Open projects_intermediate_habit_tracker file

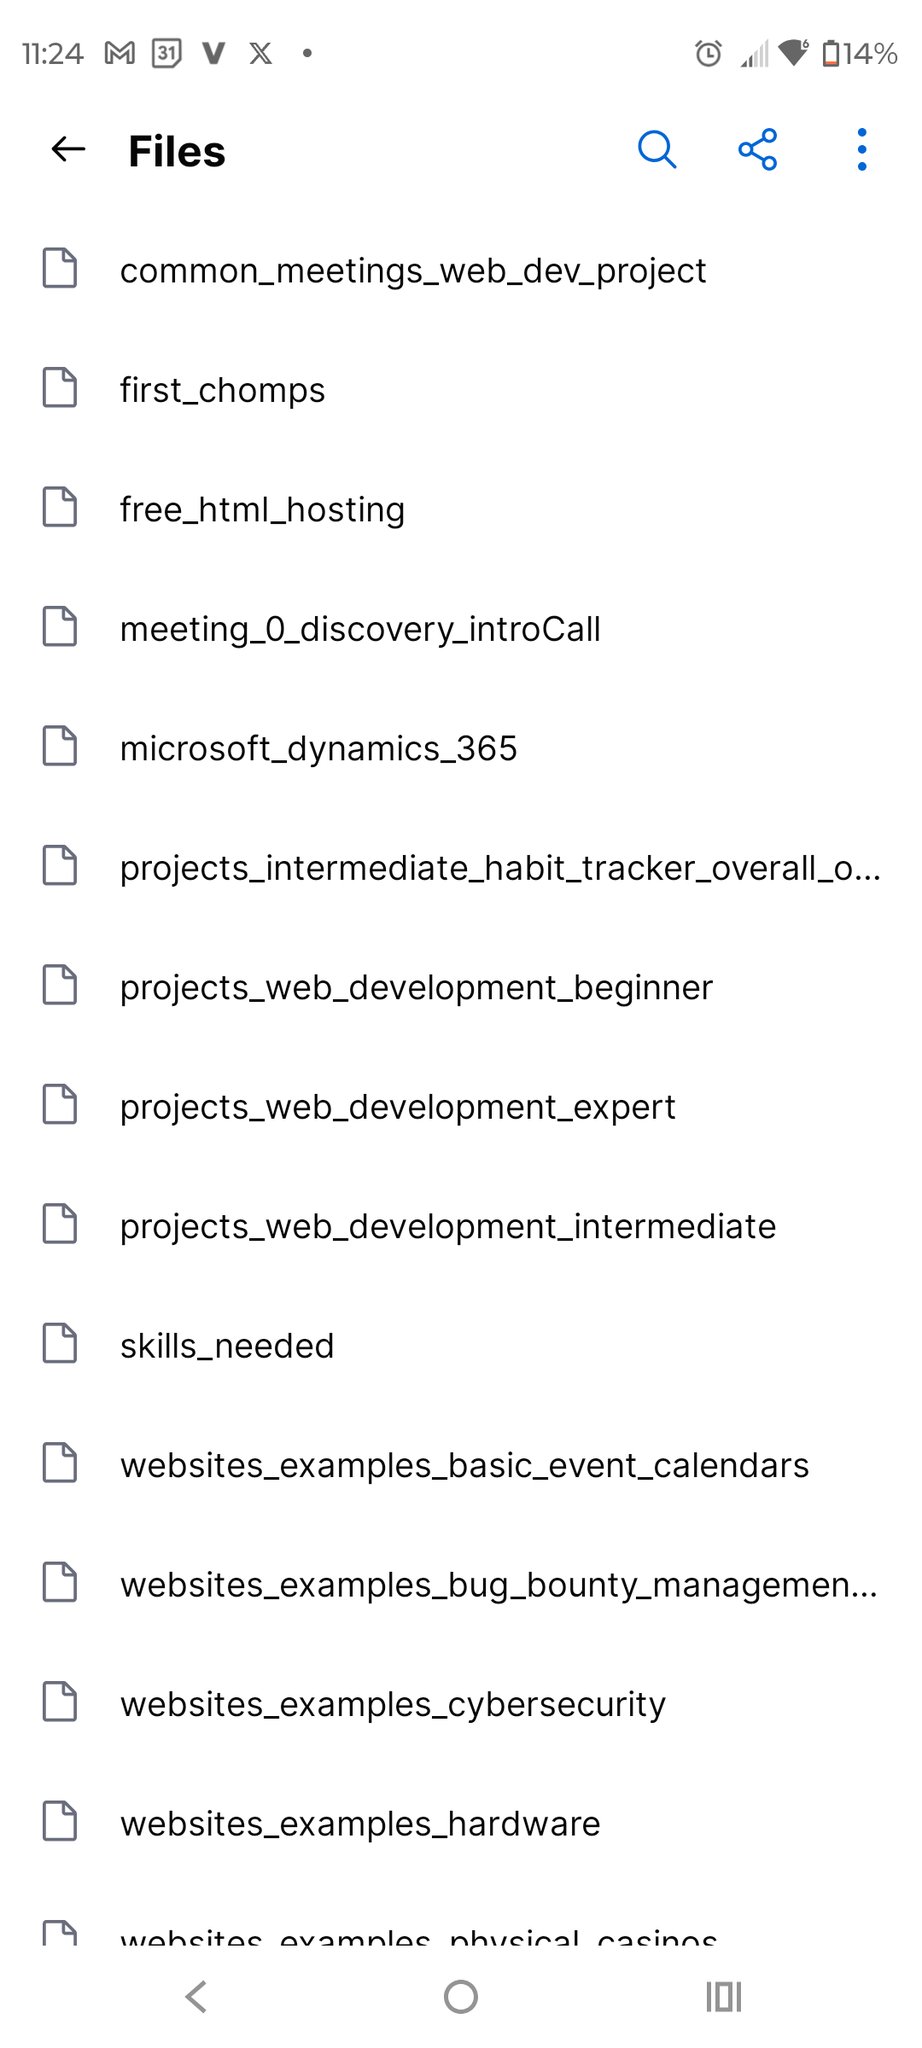pyautogui.click(x=500, y=868)
